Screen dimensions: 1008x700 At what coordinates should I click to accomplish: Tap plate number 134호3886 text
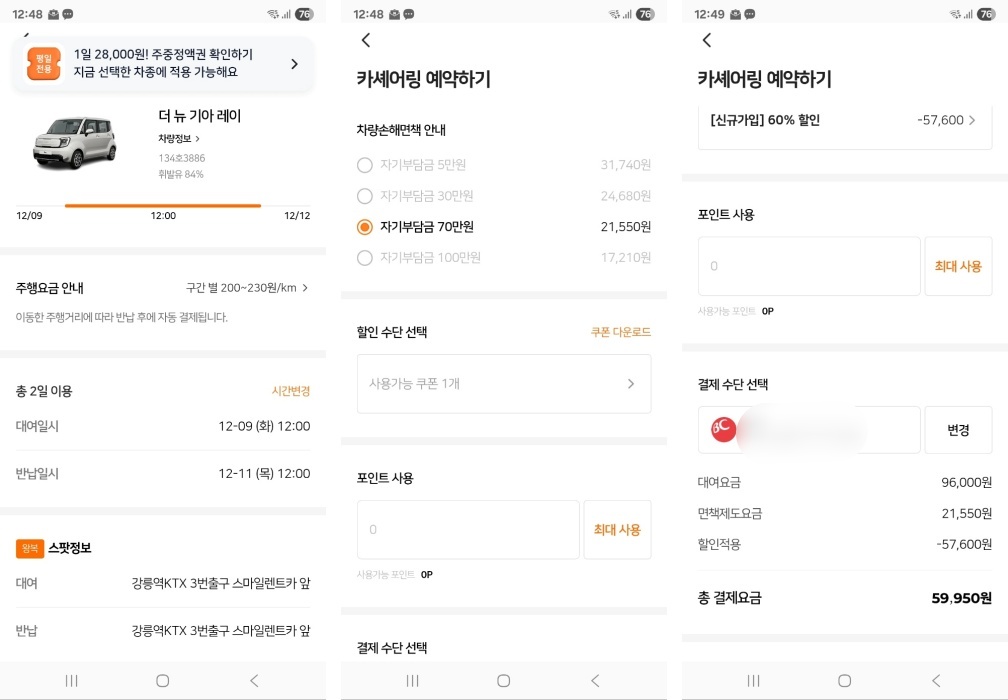[x=182, y=158]
